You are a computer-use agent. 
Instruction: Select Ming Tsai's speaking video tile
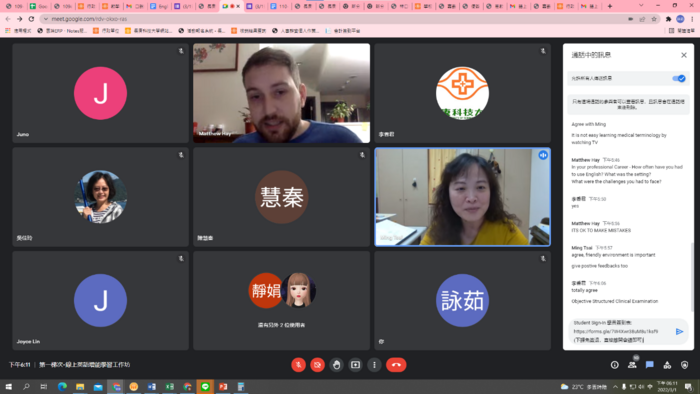(x=462, y=197)
